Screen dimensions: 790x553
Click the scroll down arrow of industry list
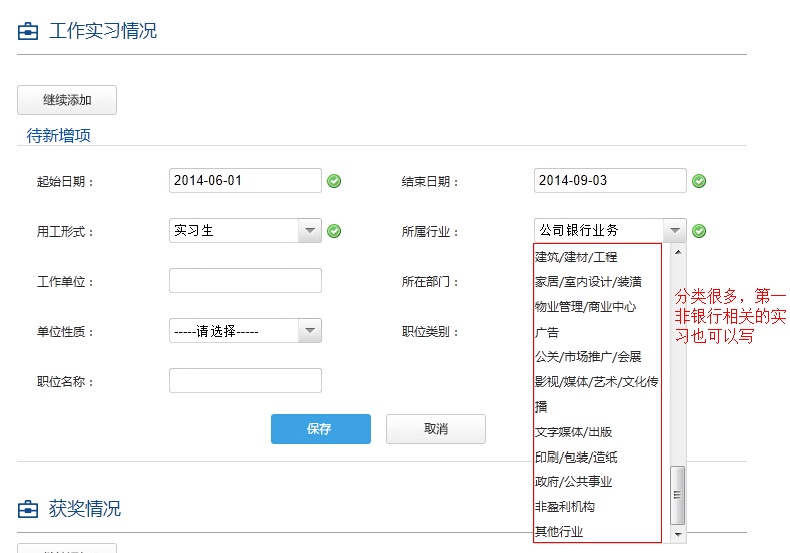point(678,535)
